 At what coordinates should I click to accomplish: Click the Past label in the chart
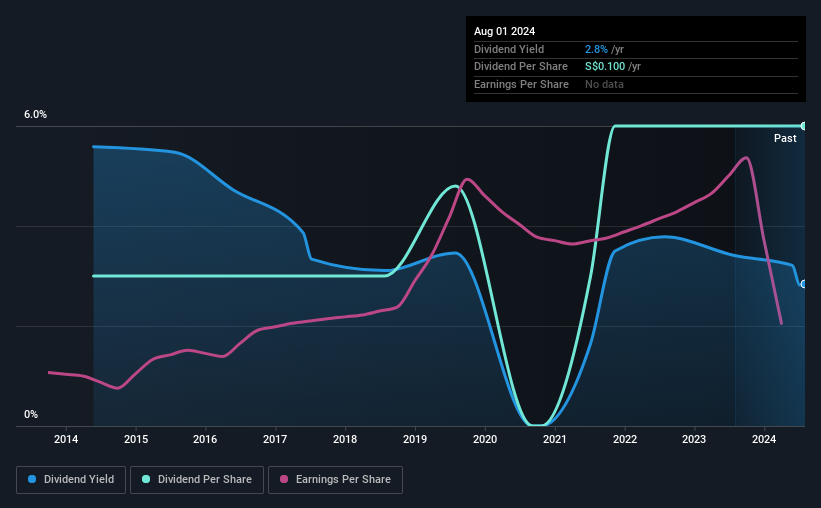pyautogui.click(x=785, y=138)
